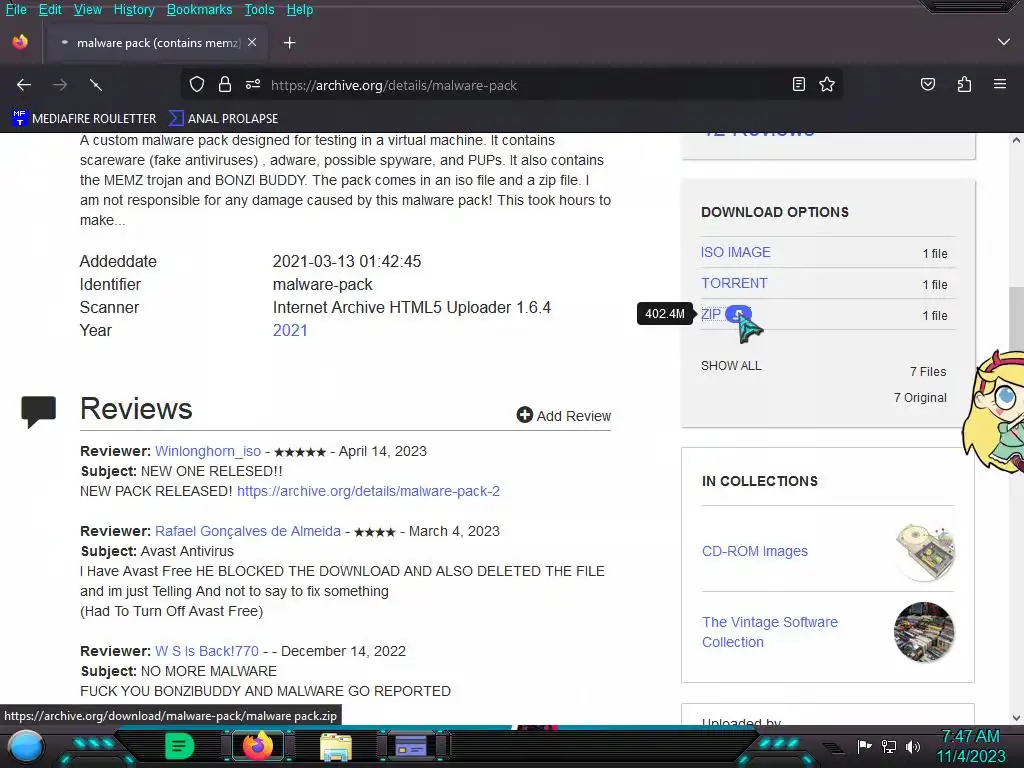Open the volume tray icon
The height and width of the screenshot is (768, 1024).
click(x=912, y=746)
